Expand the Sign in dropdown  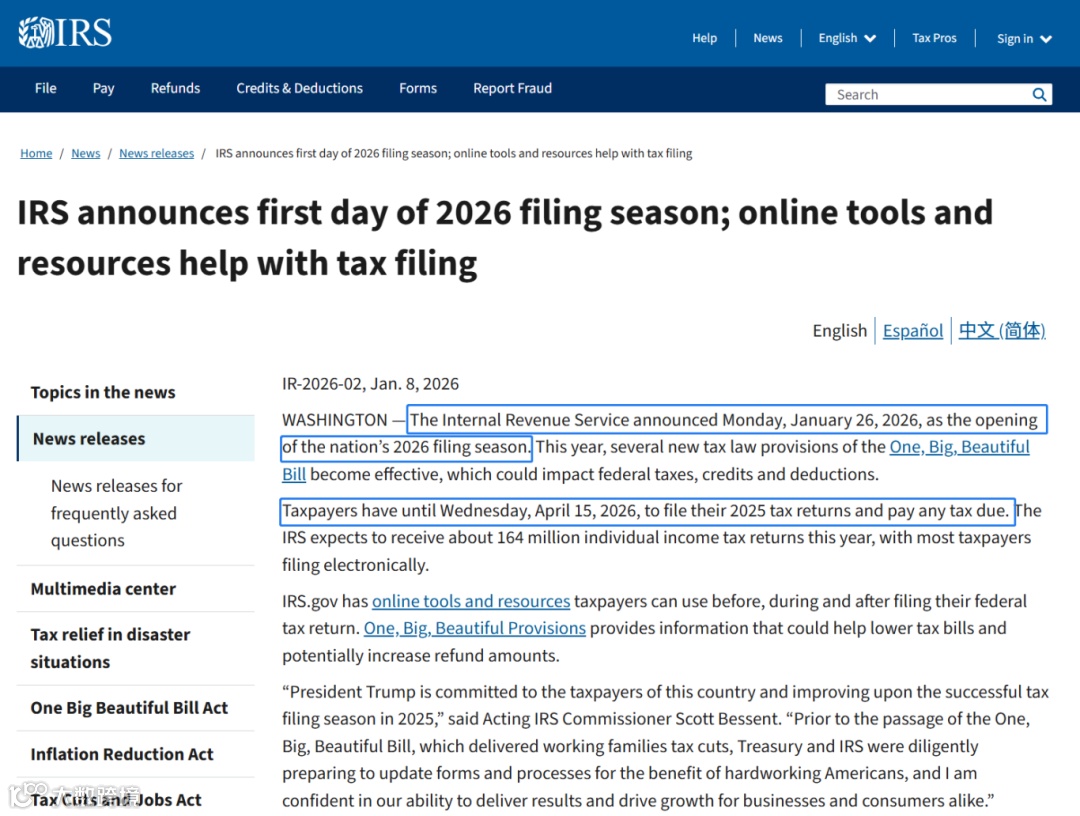1024,39
